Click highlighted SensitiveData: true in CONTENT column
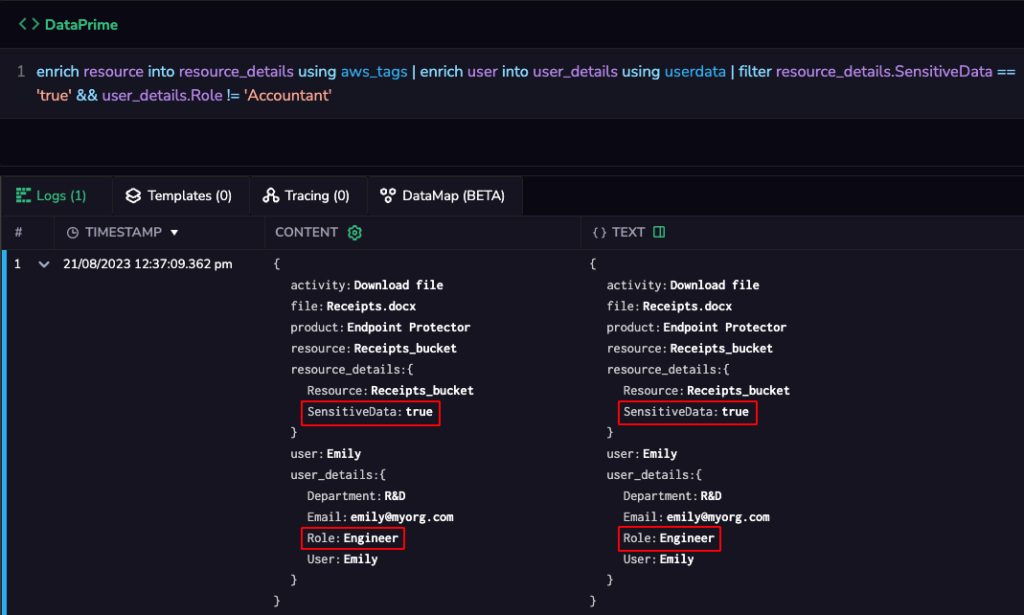The width and height of the screenshot is (1024, 615). pyautogui.click(x=370, y=412)
